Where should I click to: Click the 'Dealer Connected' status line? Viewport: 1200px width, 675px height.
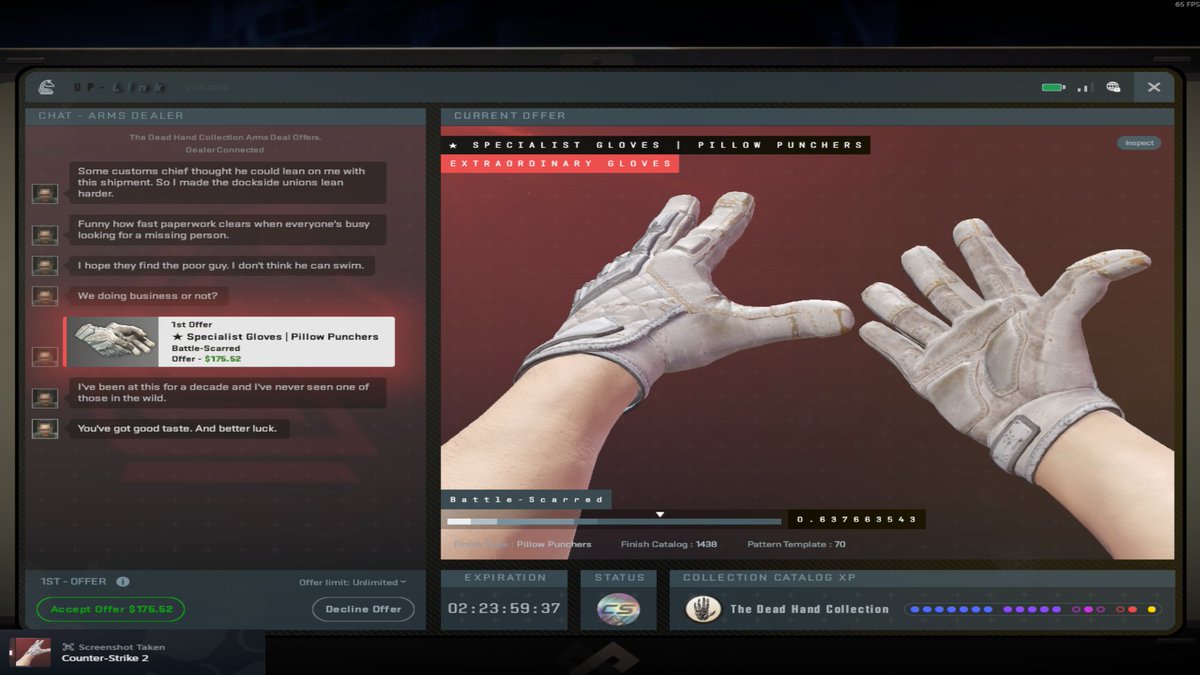coord(225,150)
